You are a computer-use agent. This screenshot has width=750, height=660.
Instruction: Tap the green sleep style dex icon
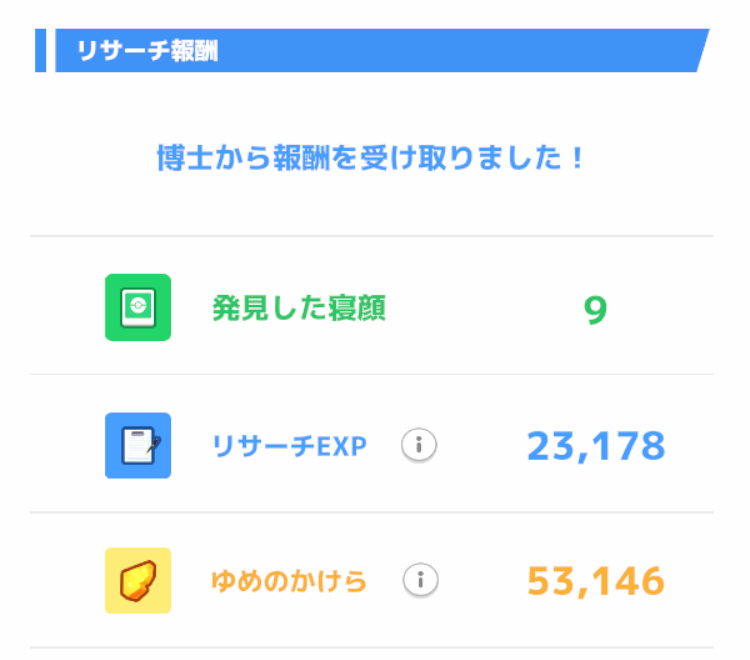(138, 307)
